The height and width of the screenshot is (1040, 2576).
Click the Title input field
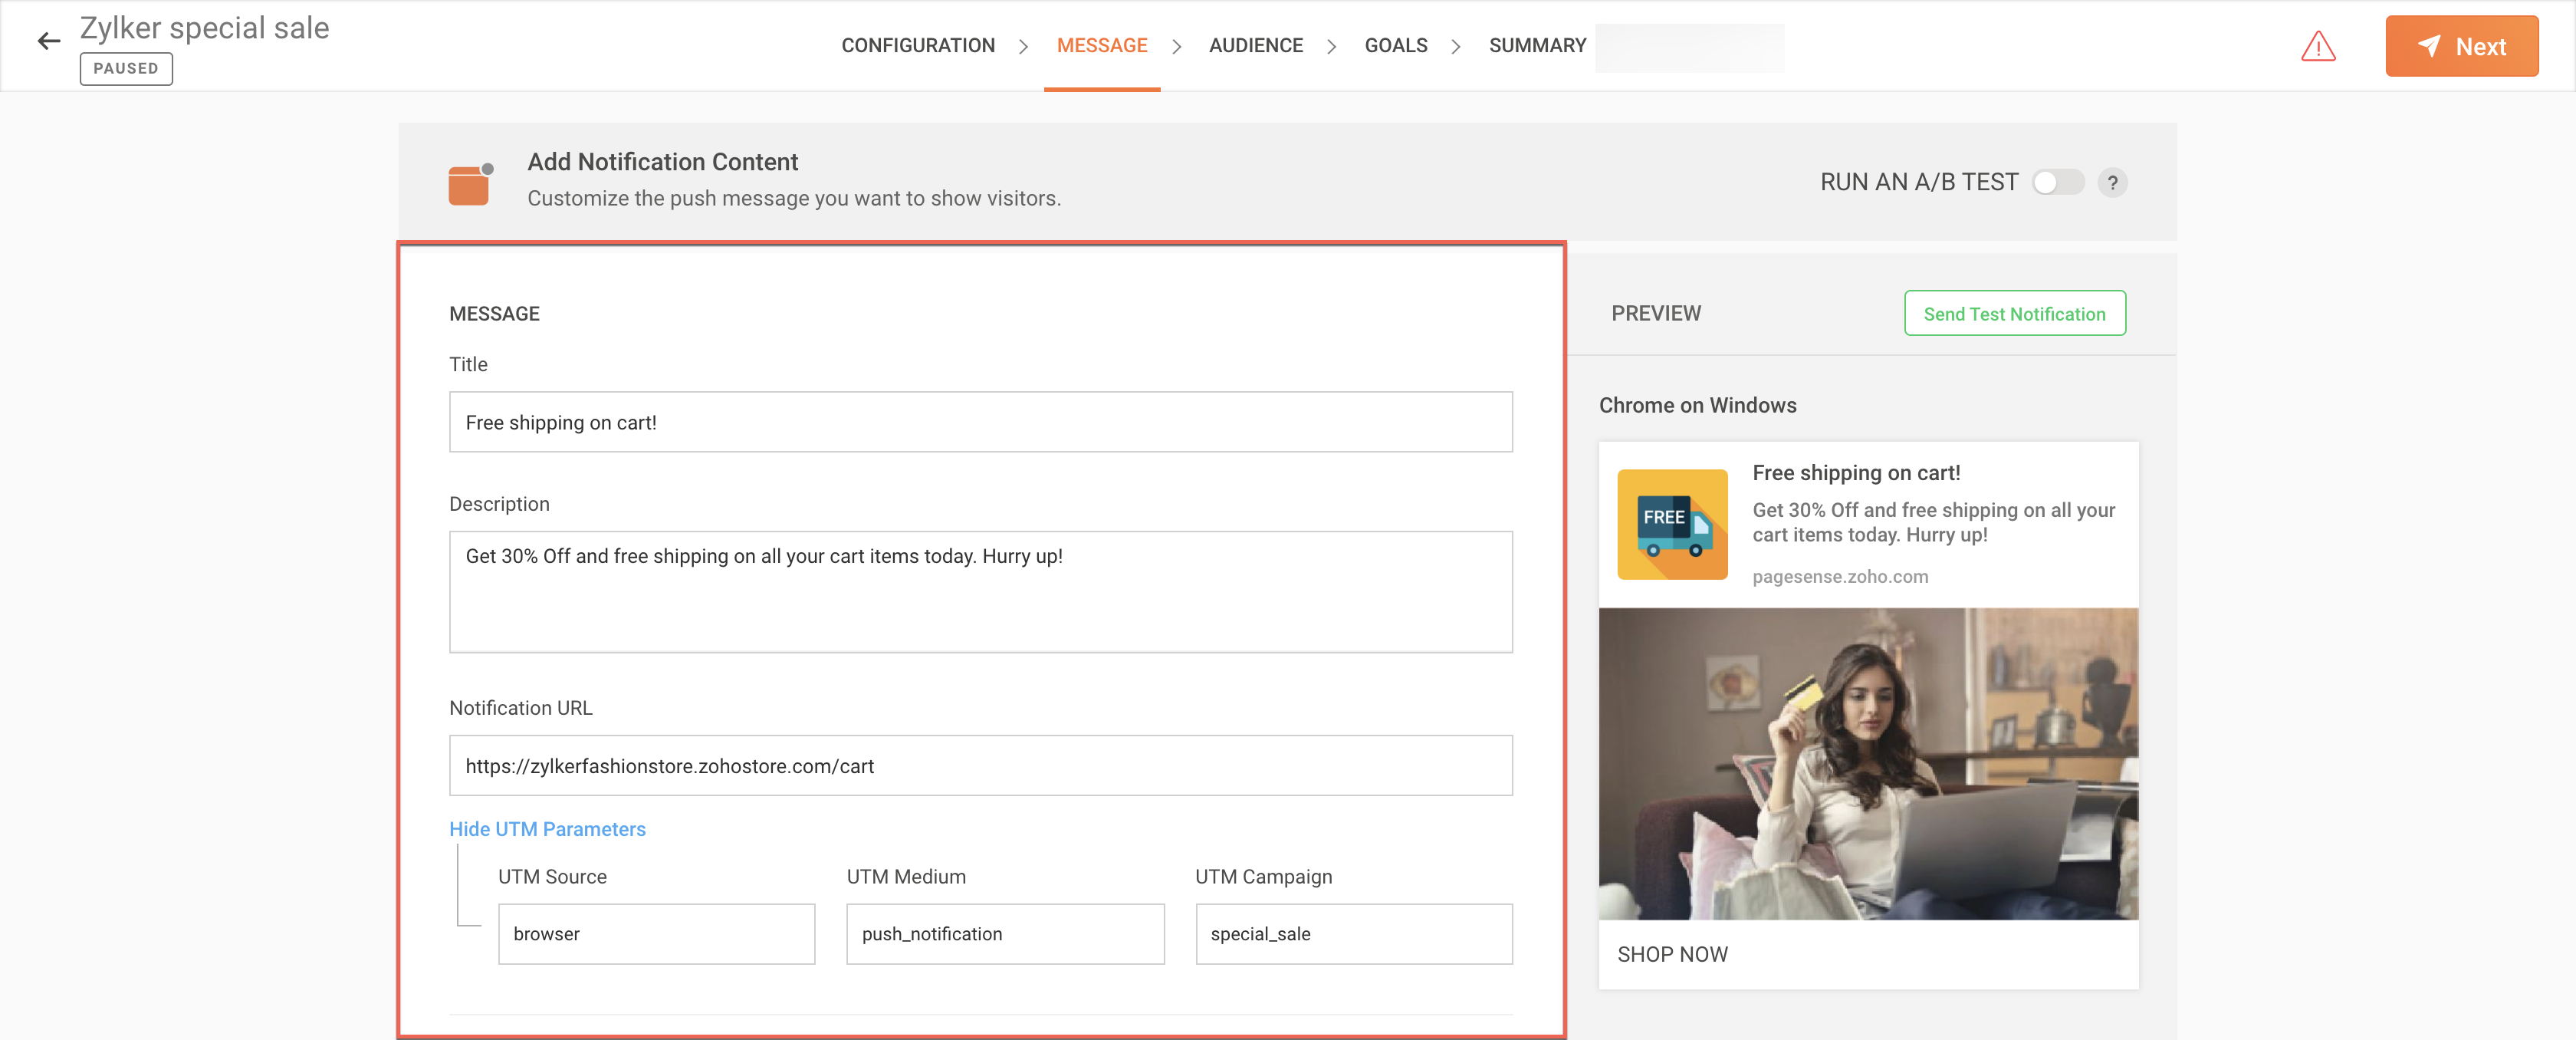click(x=980, y=422)
